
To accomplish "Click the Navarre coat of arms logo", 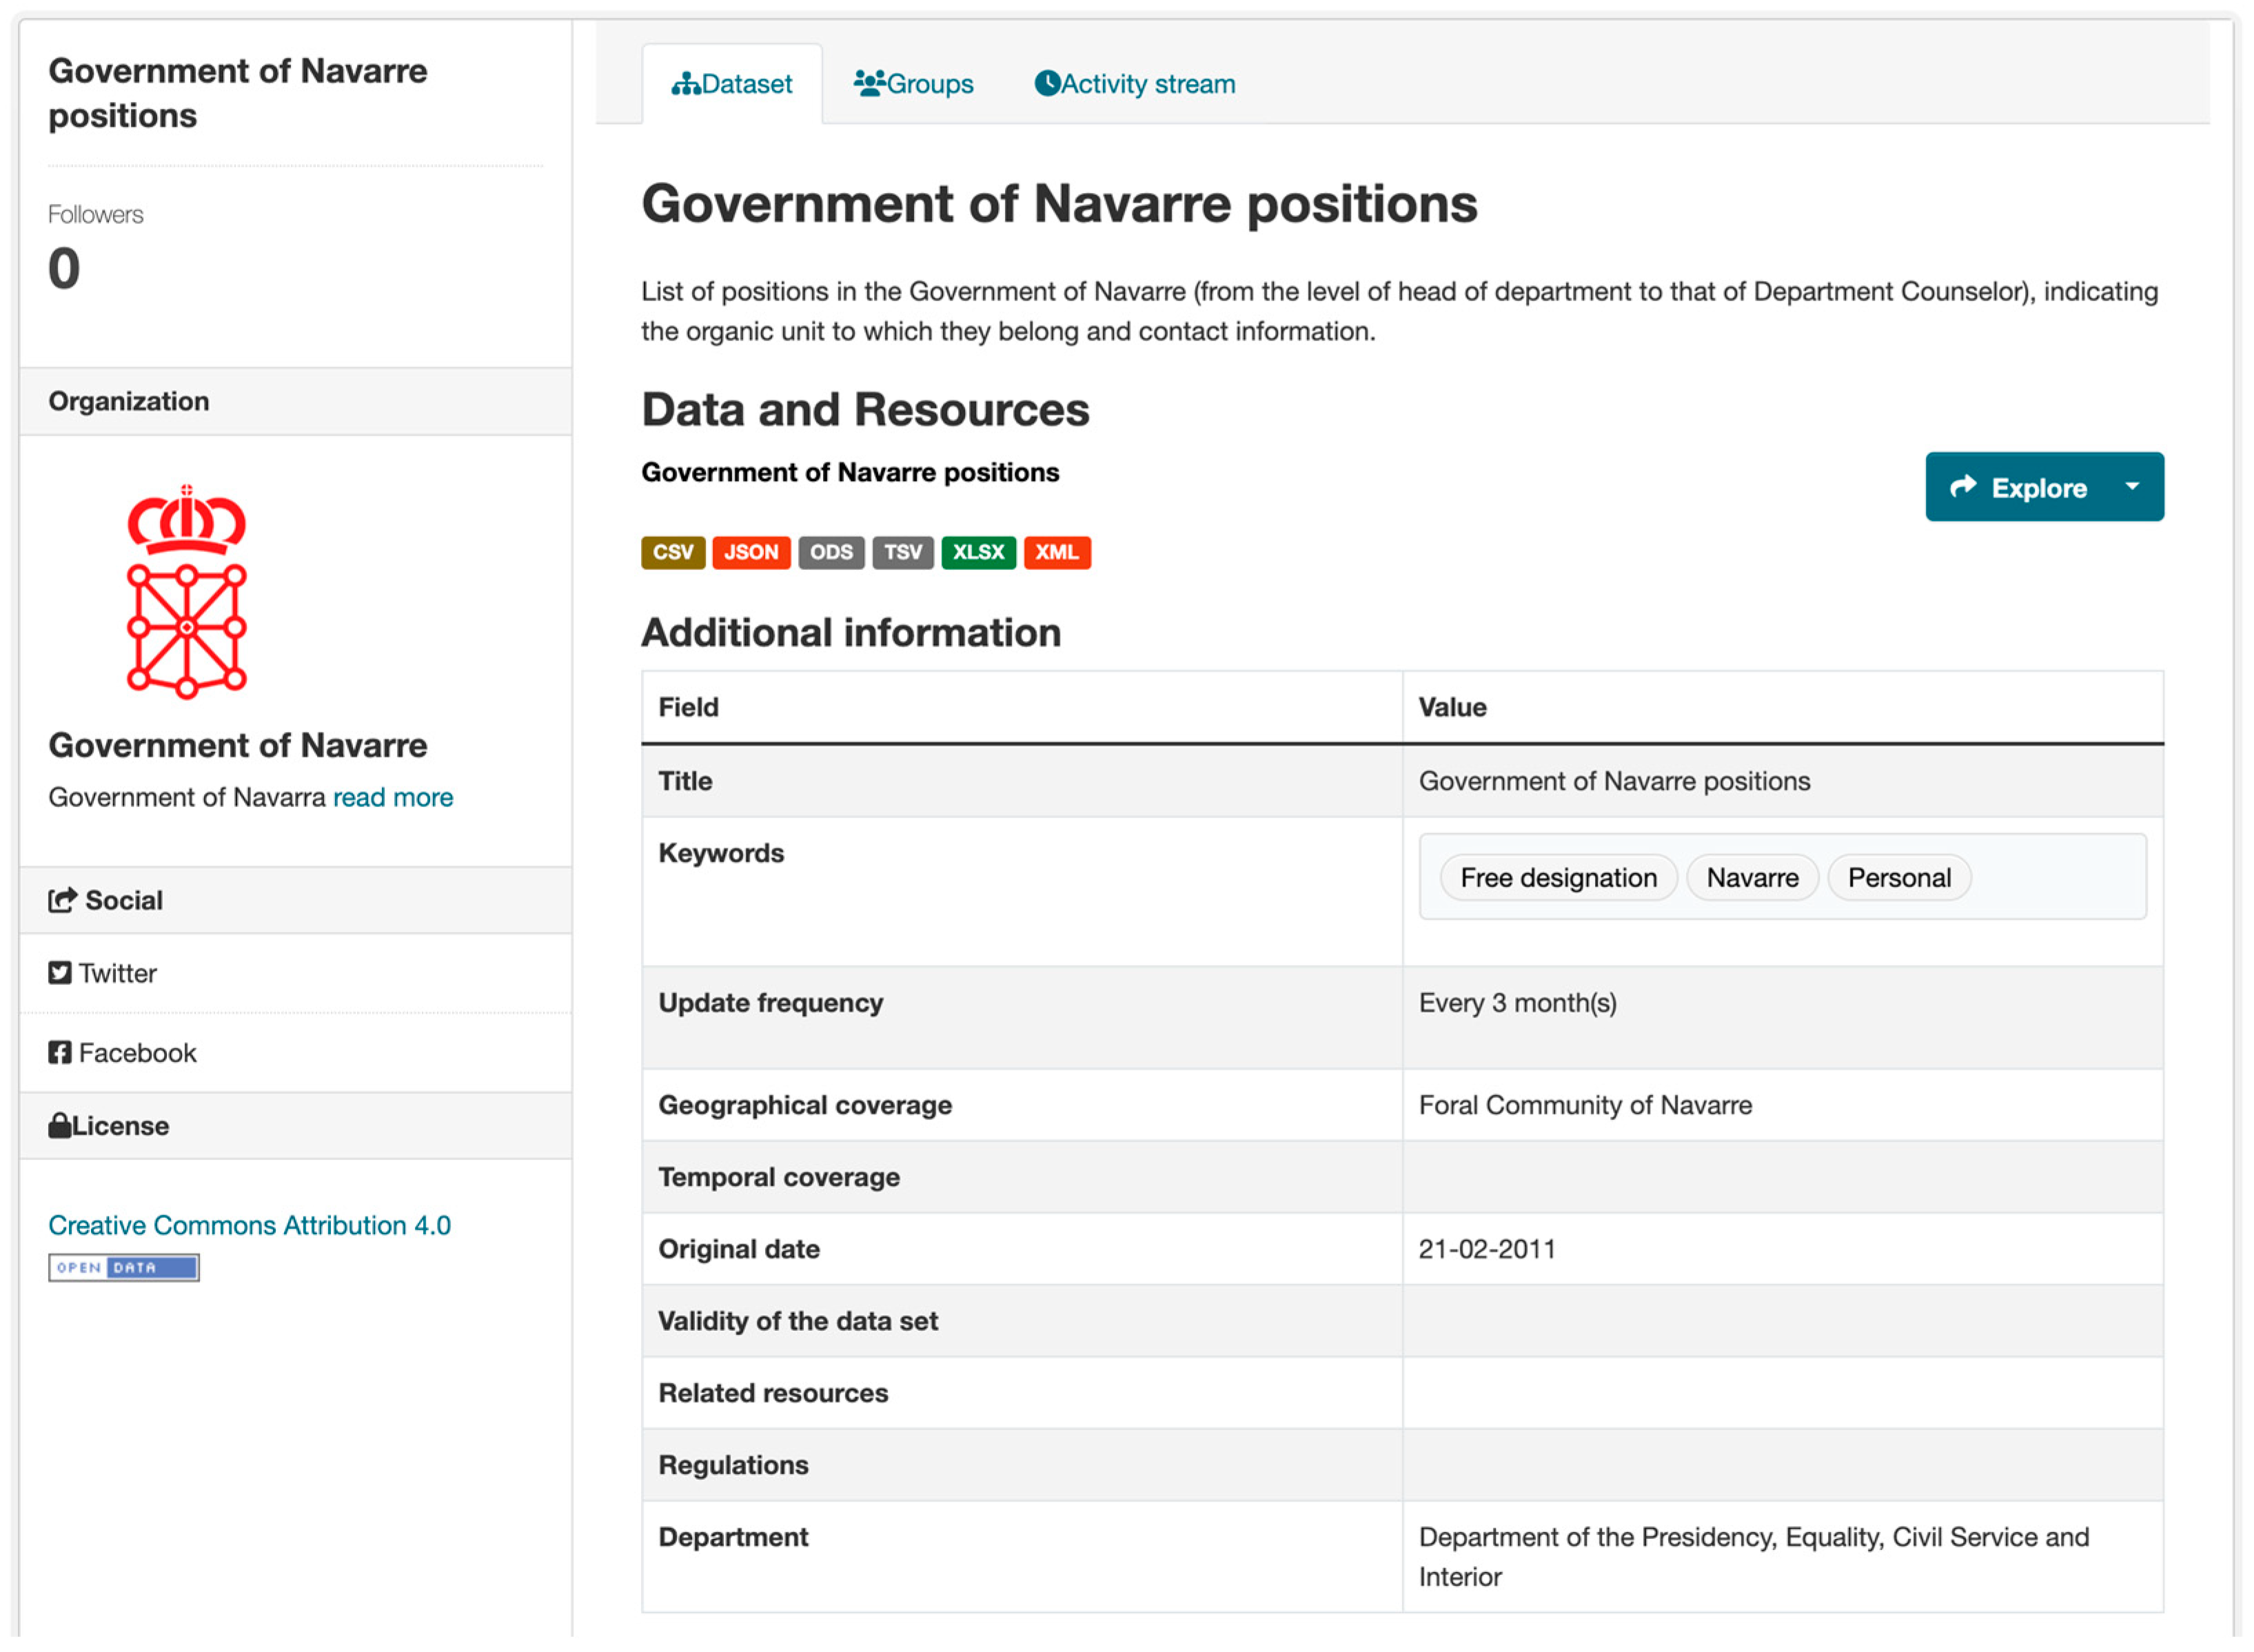I will coord(186,592).
